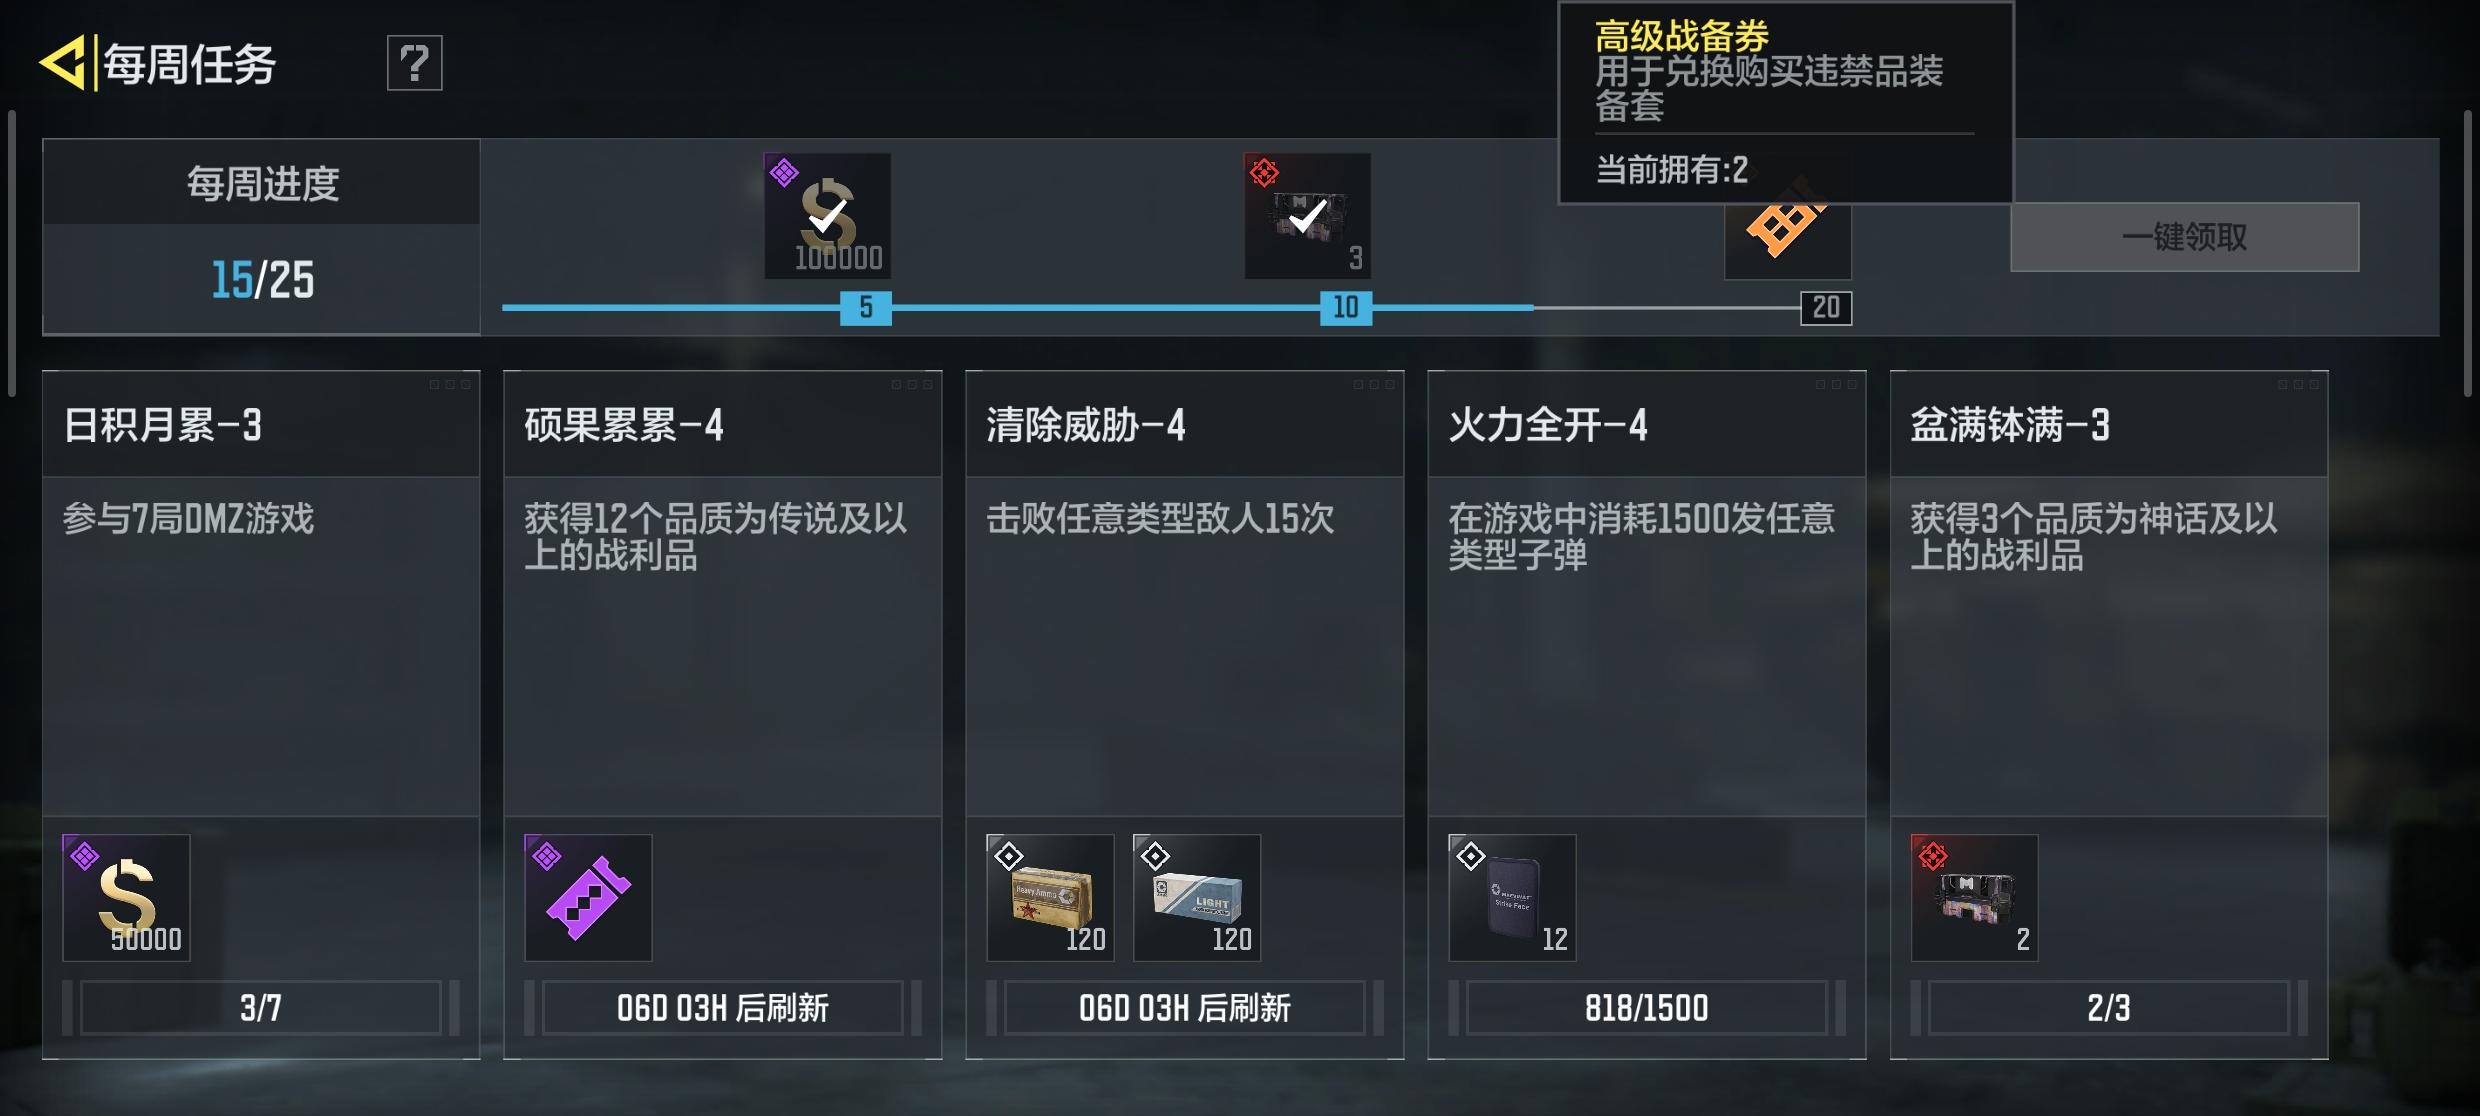Open the 日积月累-3 task card
The height and width of the screenshot is (1116, 2480).
pyautogui.click(x=261, y=714)
